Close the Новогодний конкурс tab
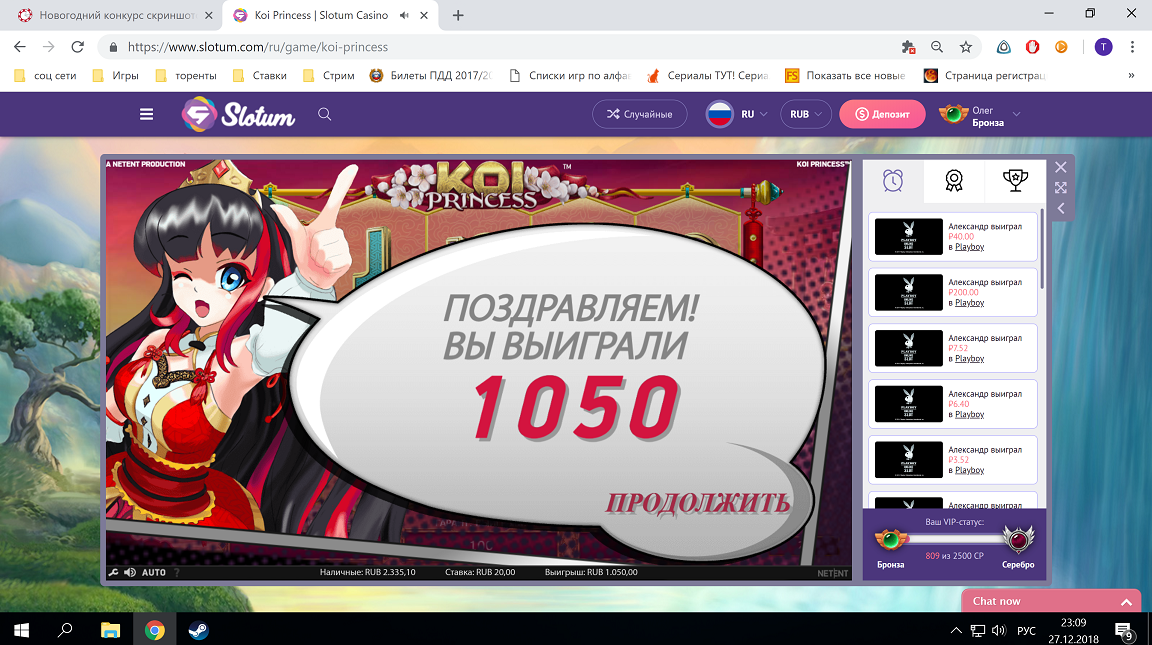This screenshot has width=1152, height=645. [x=209, y=15]
